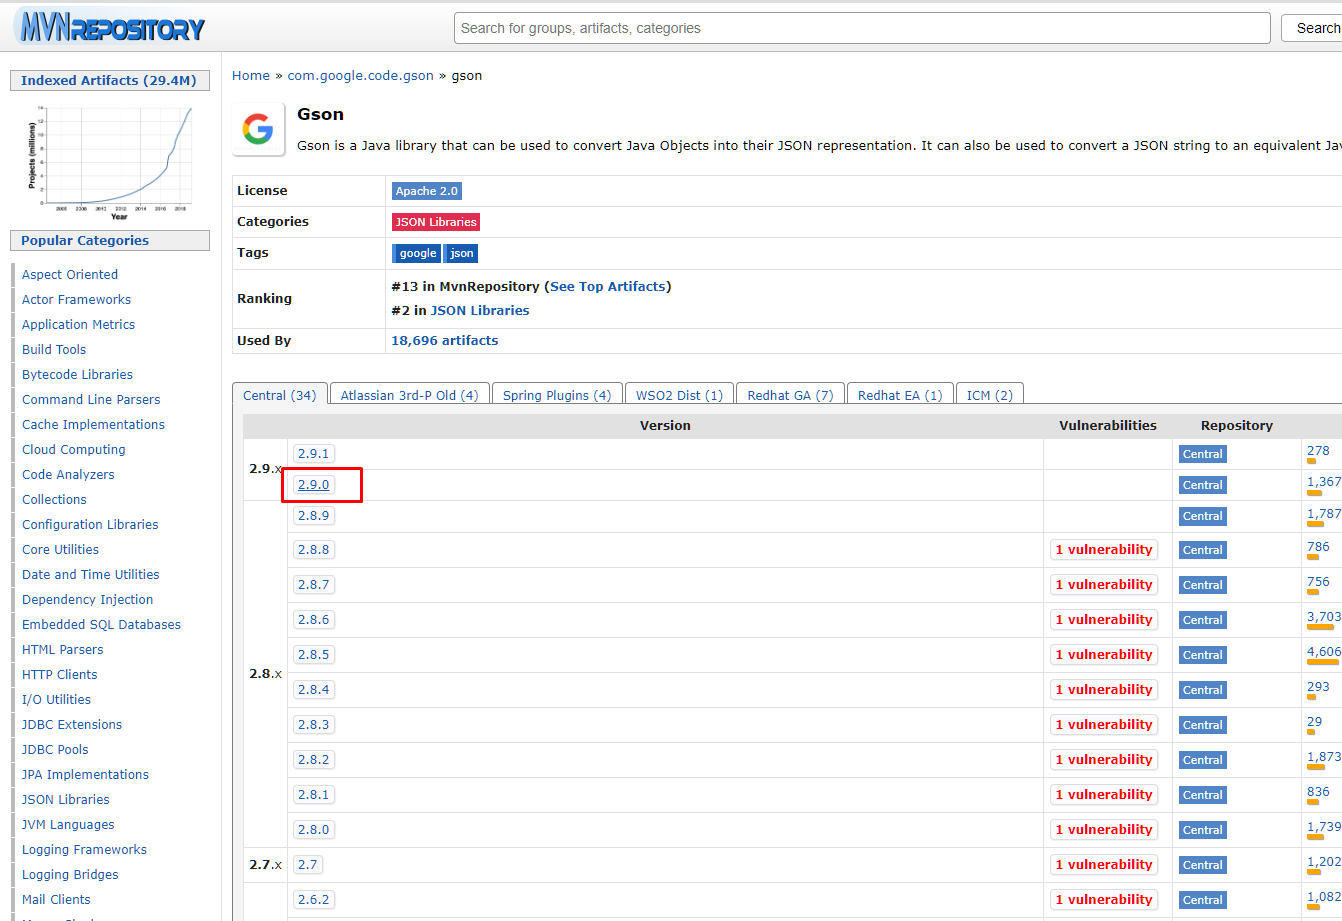The image size is (1342, 921).
Task: Click Central repository badge for 2.9.1
Action: [1202, 454]
